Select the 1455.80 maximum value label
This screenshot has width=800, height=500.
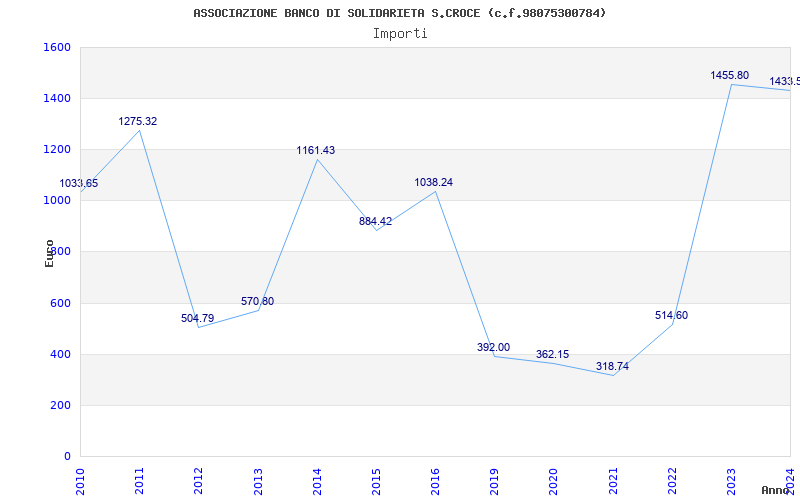click(x=730, y=76)
